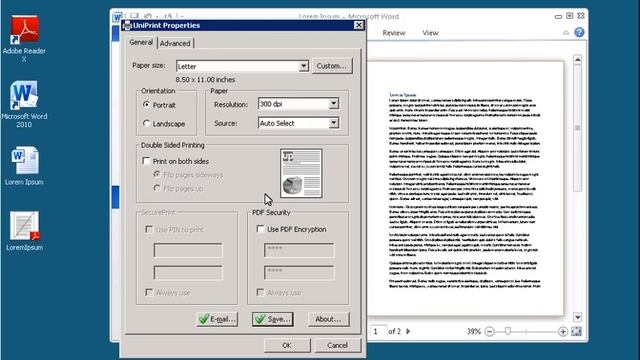Click Cancel button
640x360 pixels.
pyautogui.click(x=338, y=345)
